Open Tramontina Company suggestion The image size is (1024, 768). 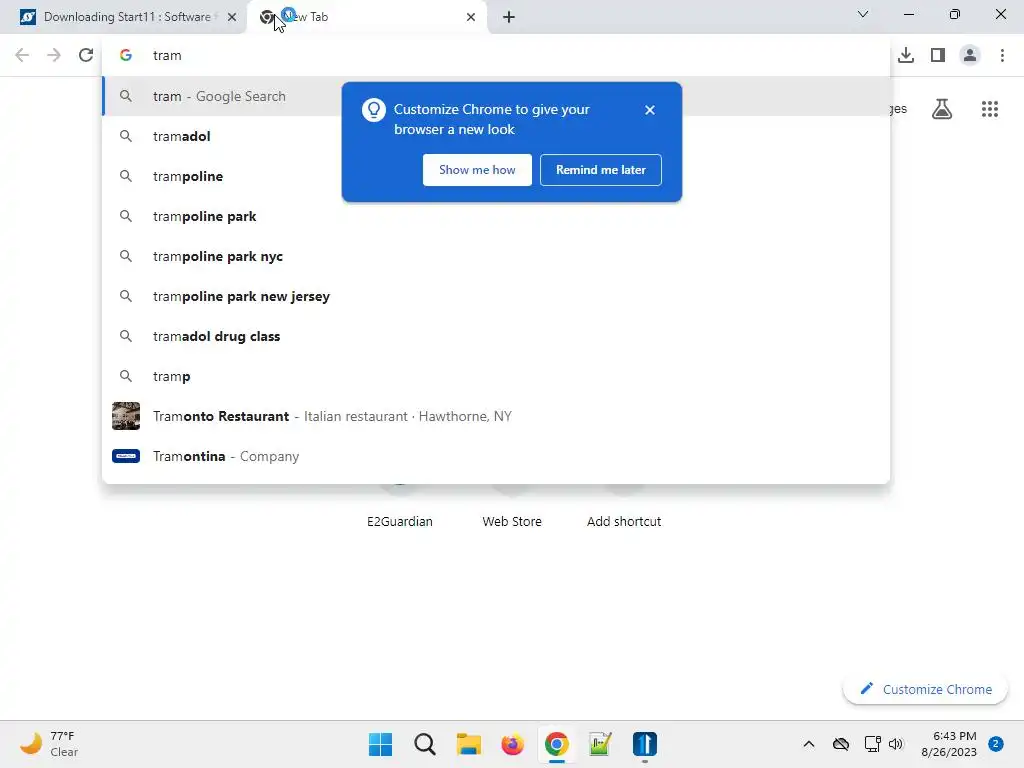[x=496, y=456]
